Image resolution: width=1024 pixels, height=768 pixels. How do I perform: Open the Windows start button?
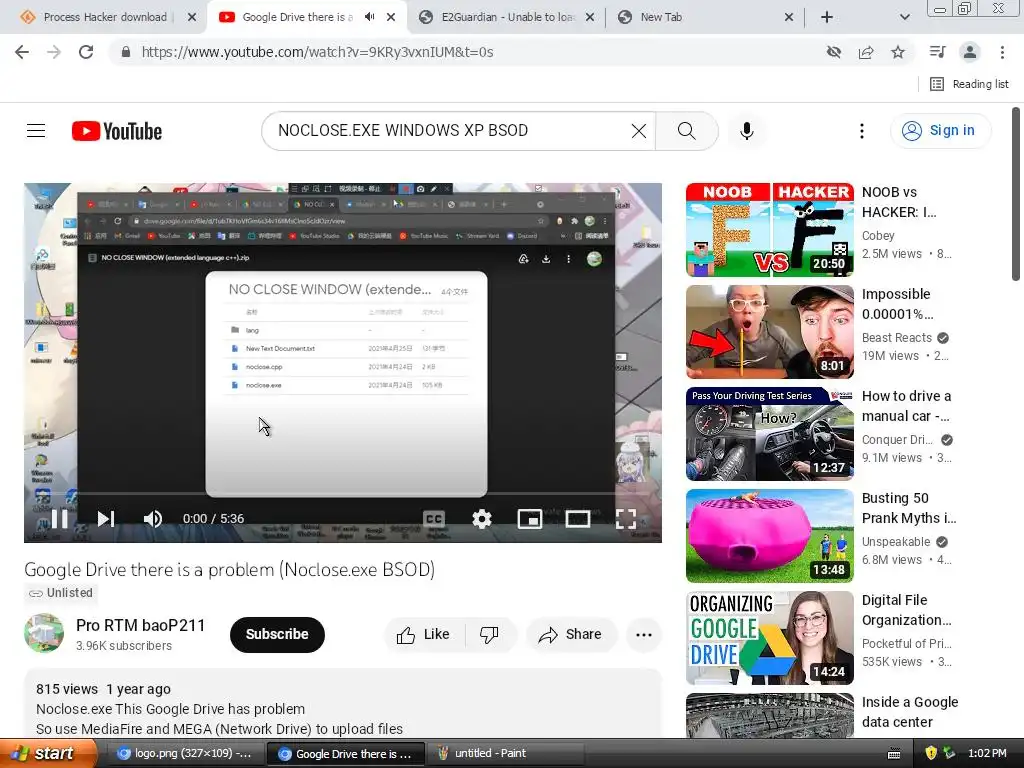[x=48, y=754]
